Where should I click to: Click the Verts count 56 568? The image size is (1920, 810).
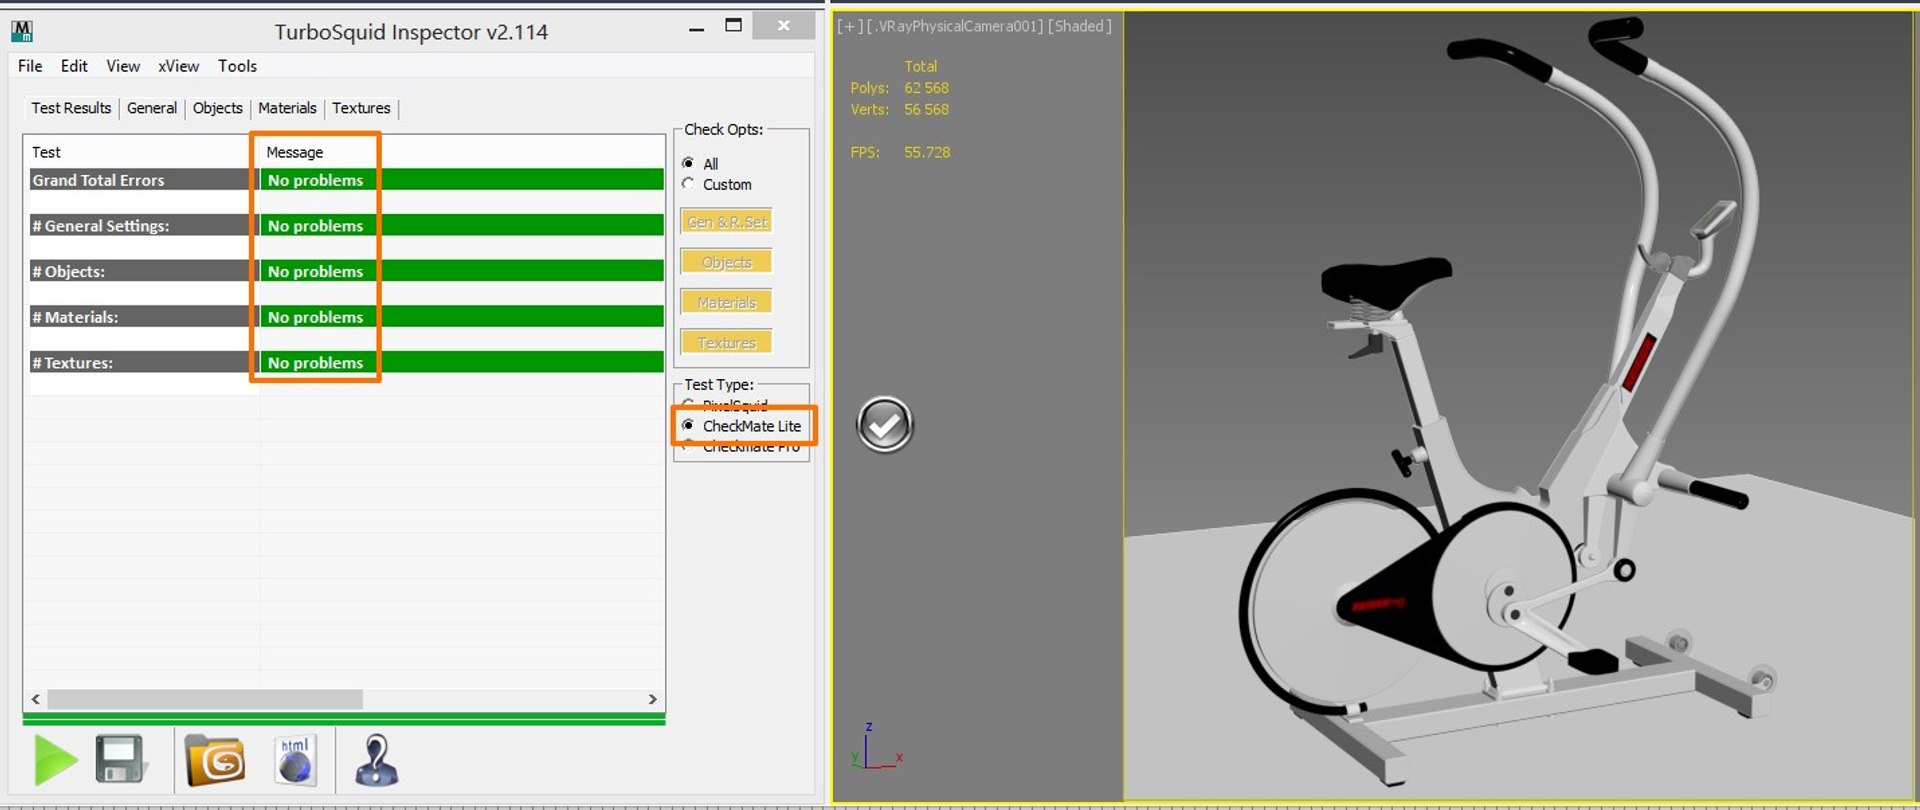[x=926, y=109]
